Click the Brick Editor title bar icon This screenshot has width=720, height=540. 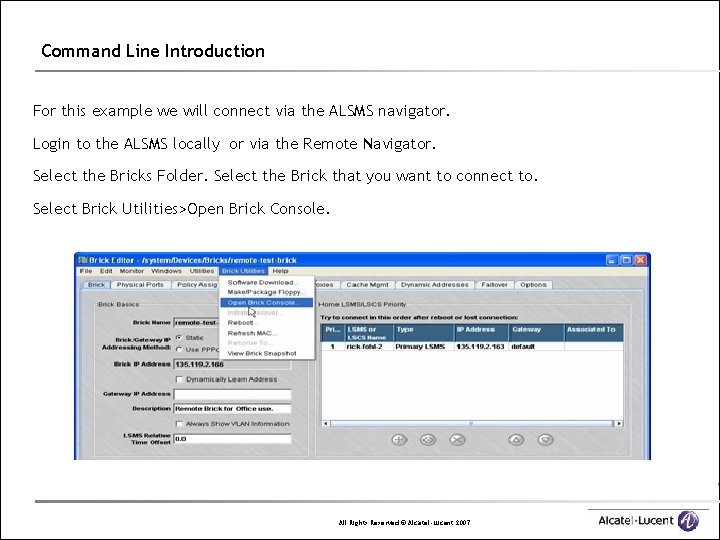pyautogui.click(x=83, y=260)
